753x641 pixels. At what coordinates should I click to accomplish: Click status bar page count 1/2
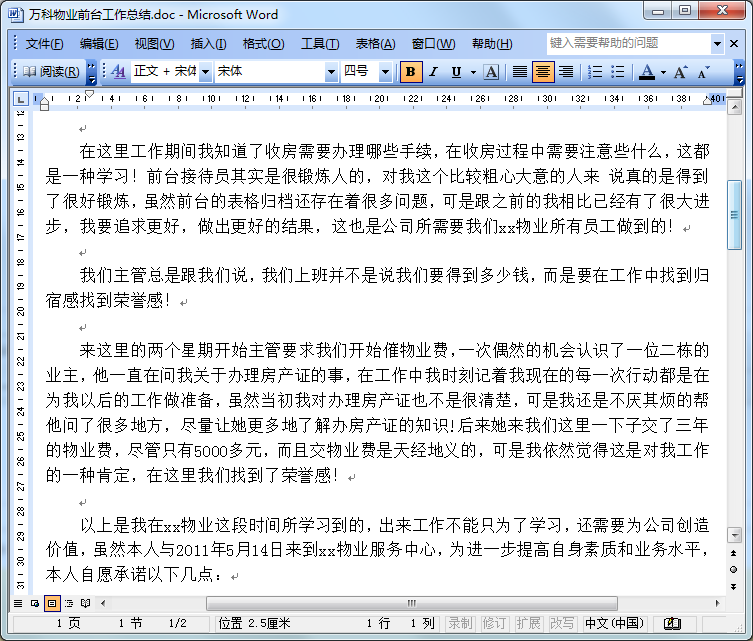(x=177, y=623)
